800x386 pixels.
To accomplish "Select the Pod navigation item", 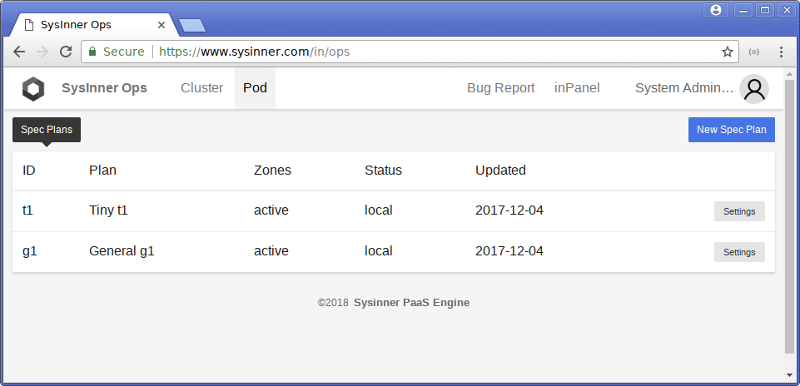I will pos(255,88).
